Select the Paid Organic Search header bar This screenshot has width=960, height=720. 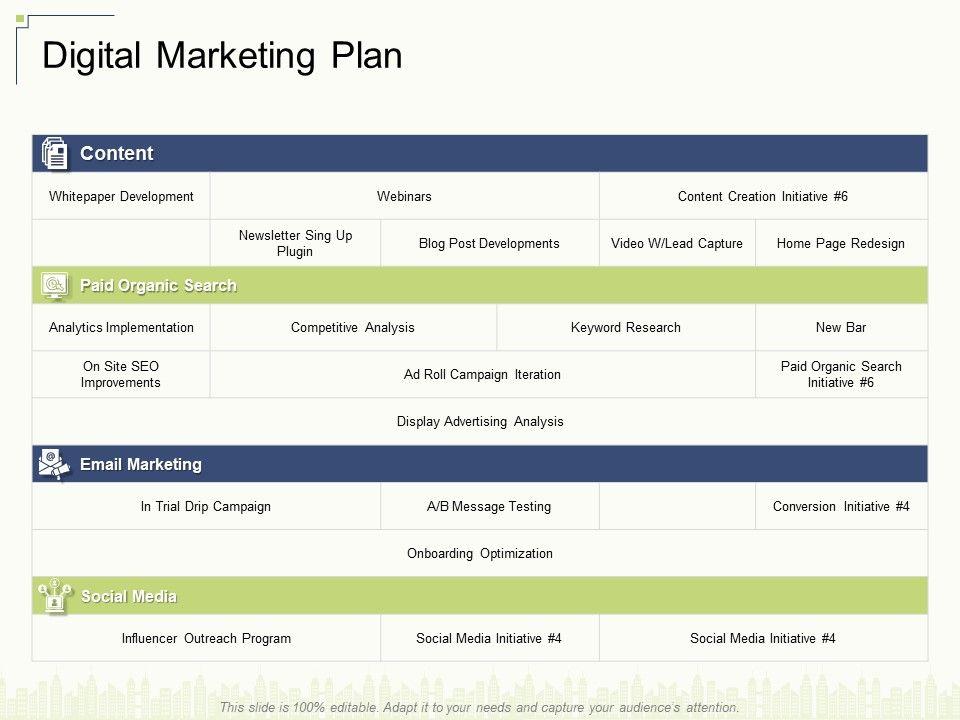[480, 286]
